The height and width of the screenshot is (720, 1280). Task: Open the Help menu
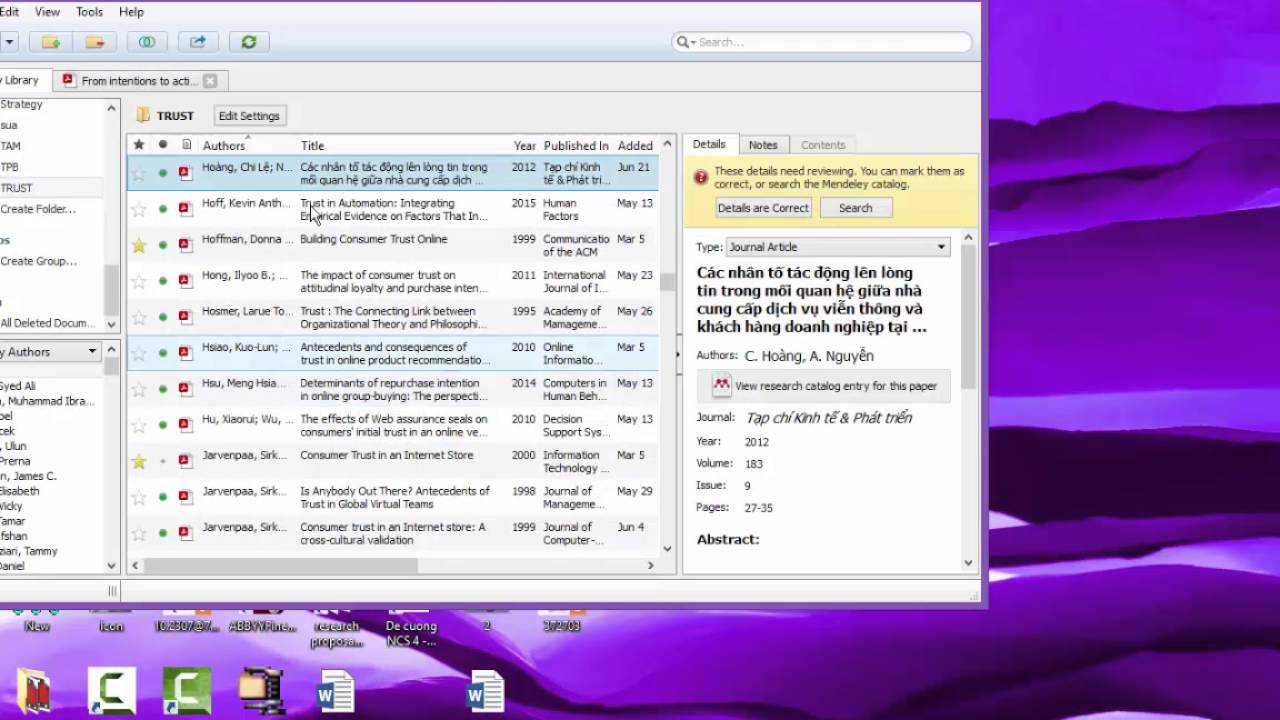click(x=131, y=12)
